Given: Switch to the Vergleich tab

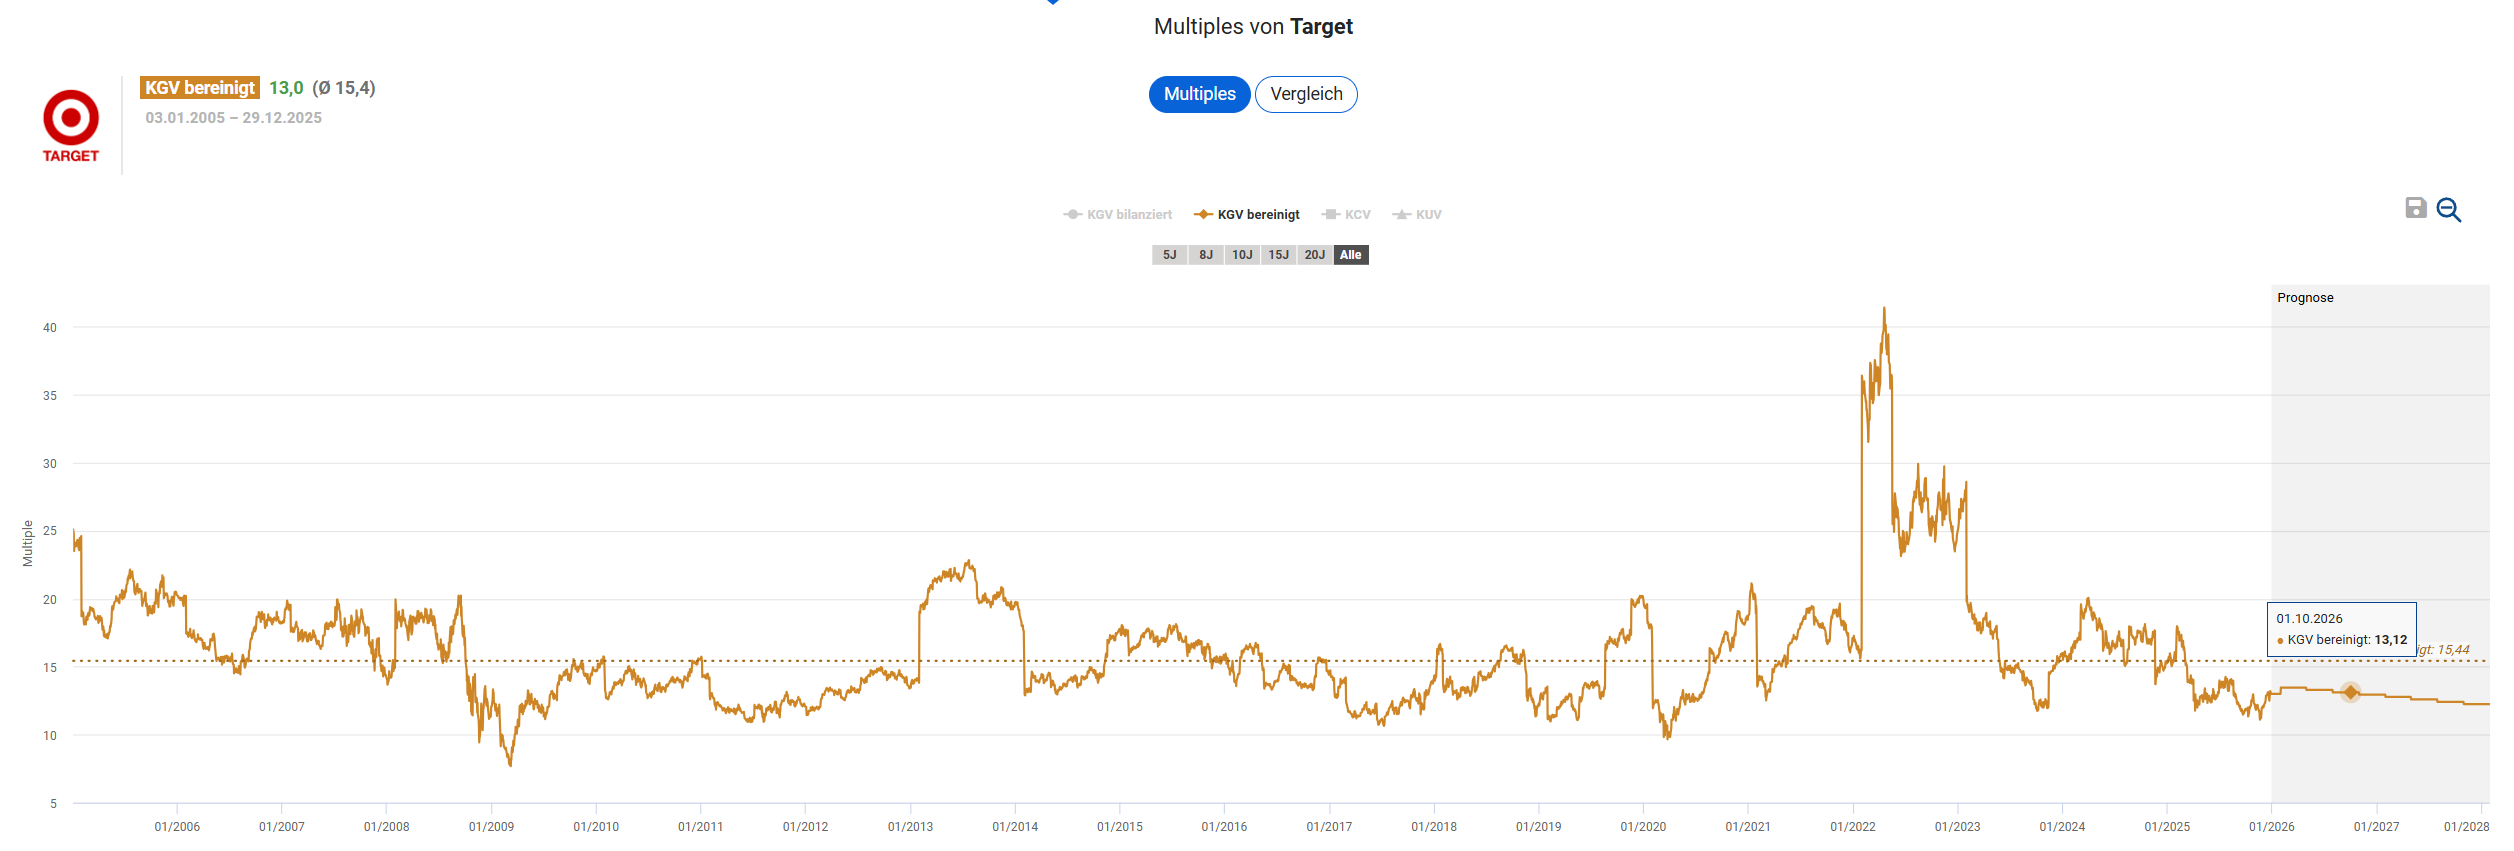Looking at the screenshot, I should tap(1306, 94).
